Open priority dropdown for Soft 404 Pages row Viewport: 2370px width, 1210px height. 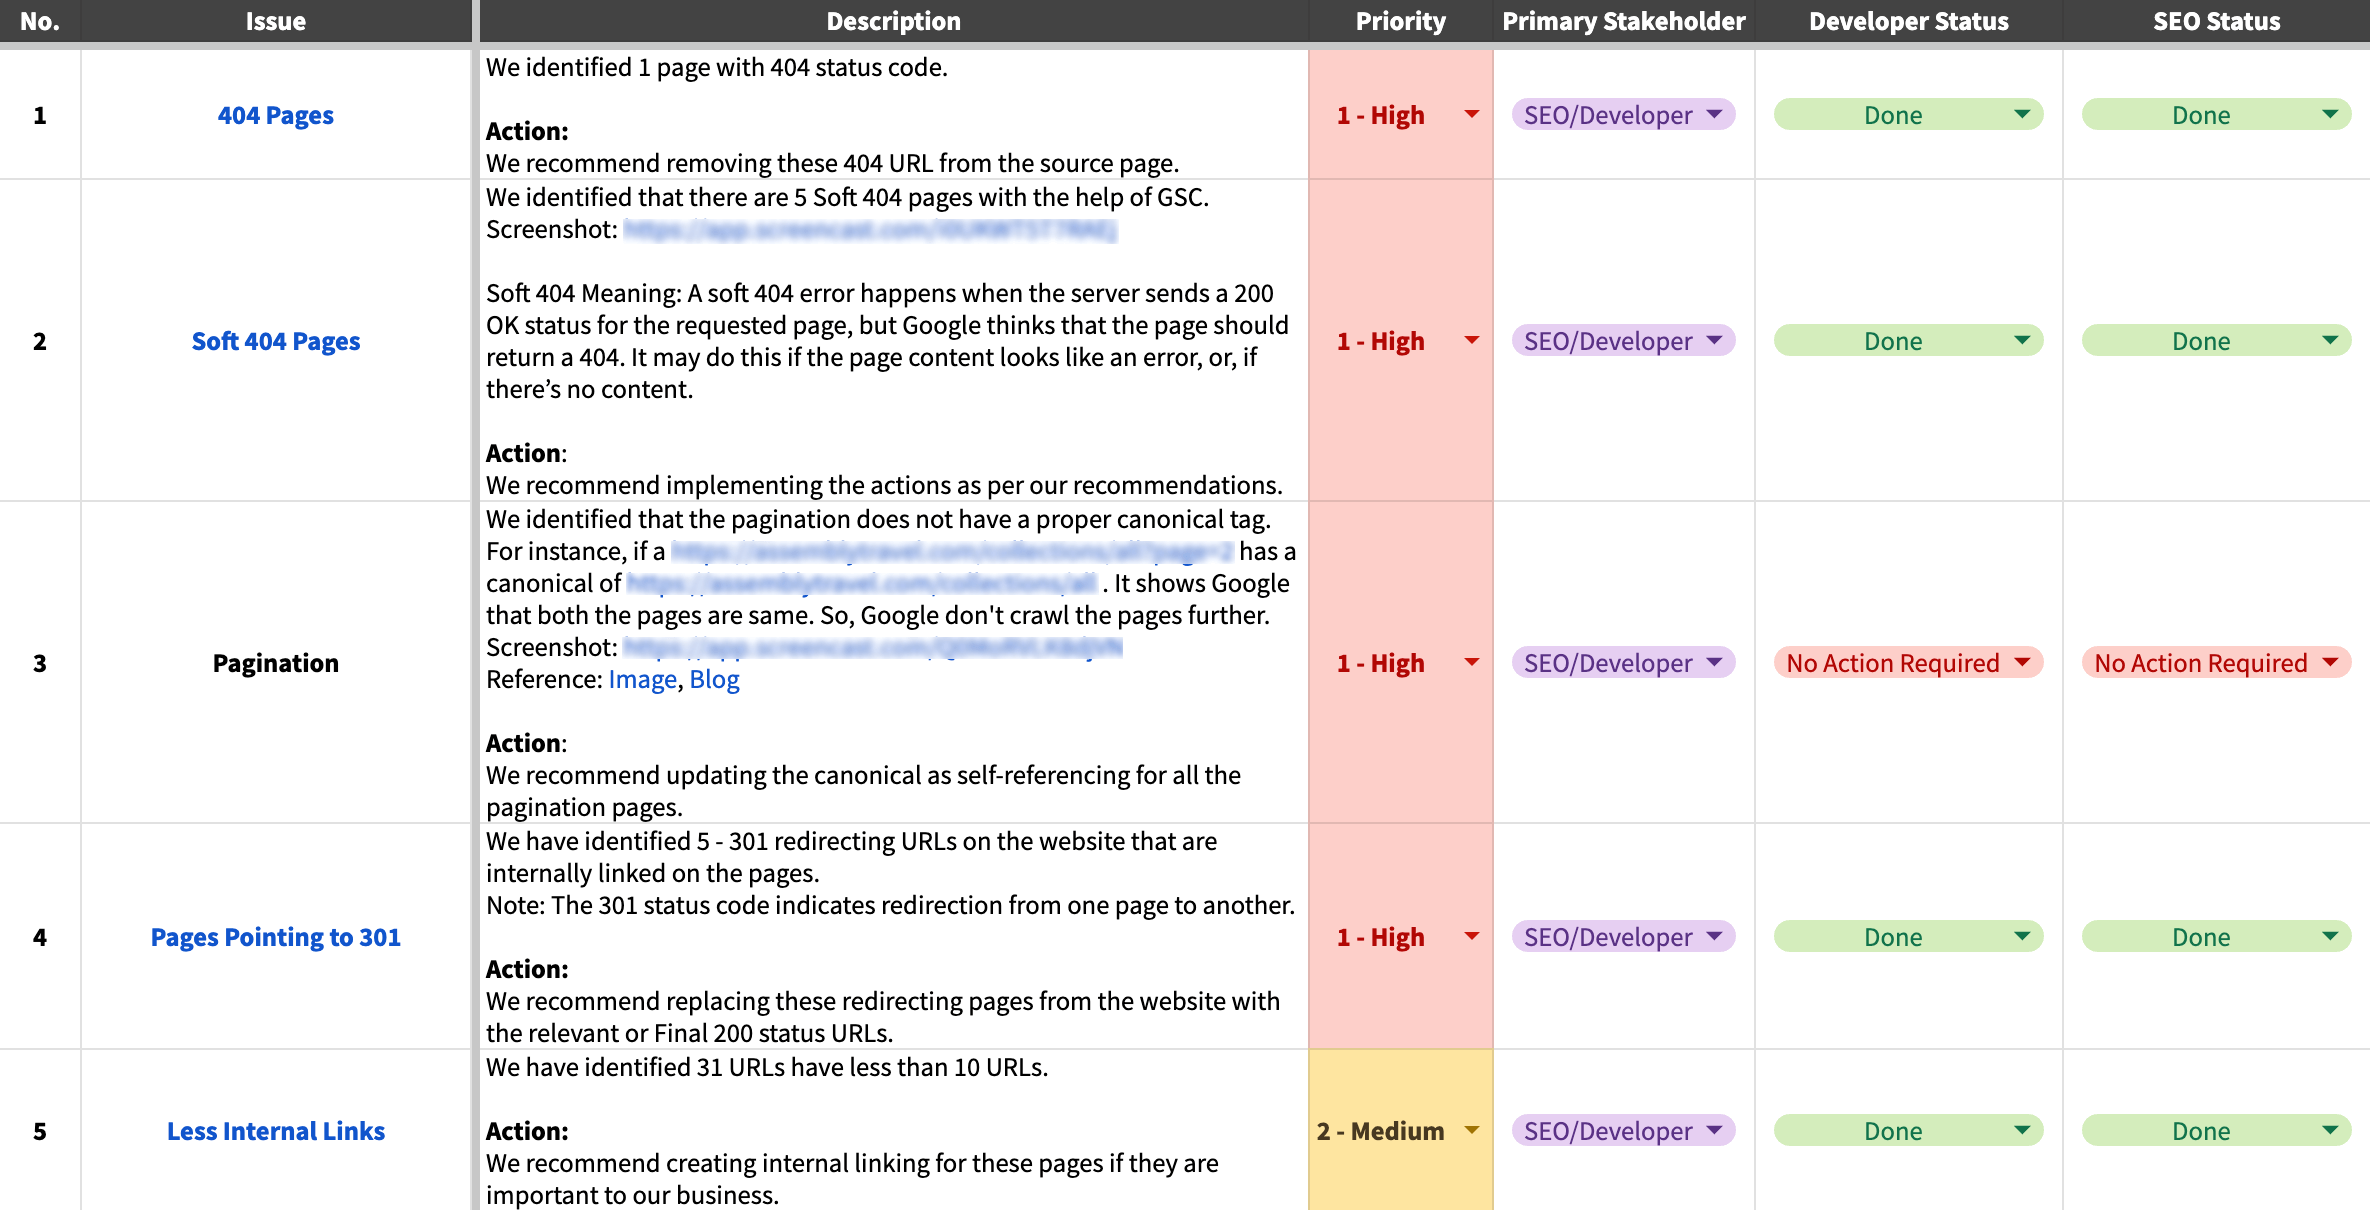point(1471,341)
